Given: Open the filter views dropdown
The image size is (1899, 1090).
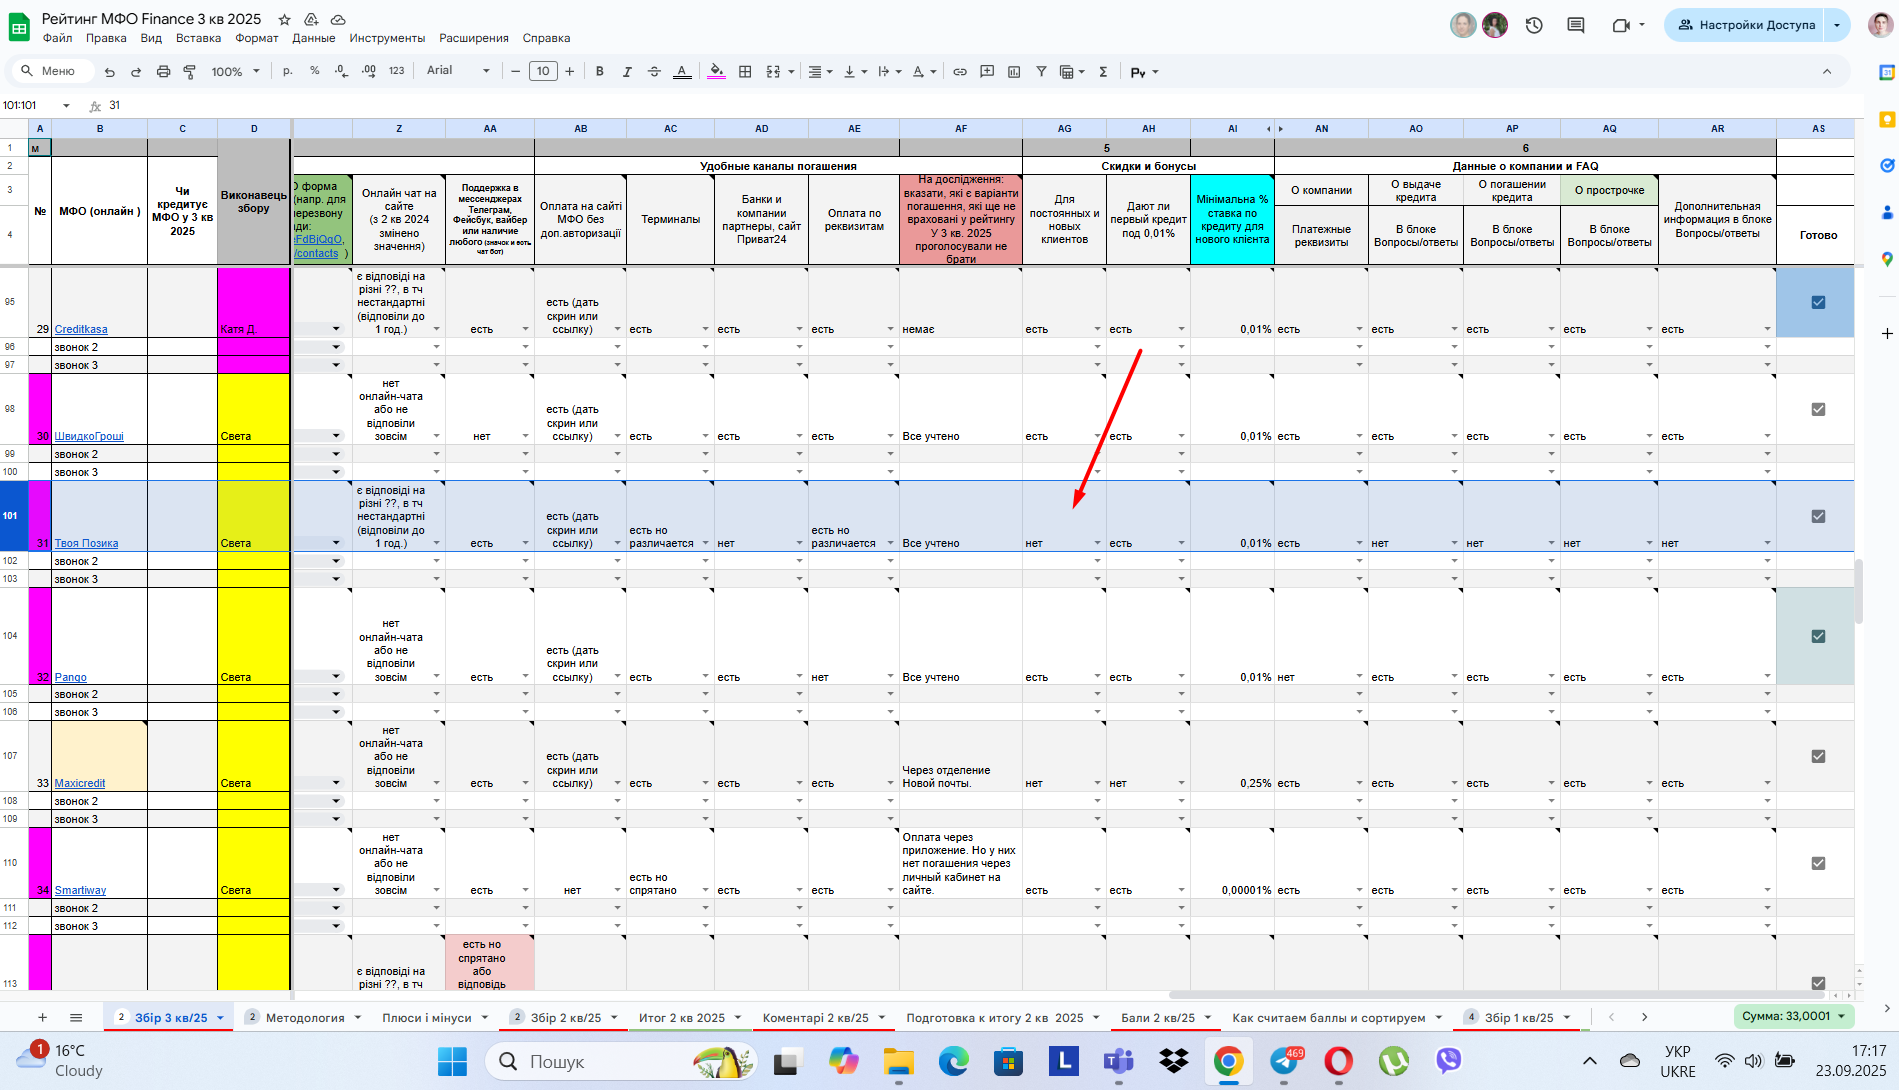Looking at the screenshot, I should (x=1072, y=72).
